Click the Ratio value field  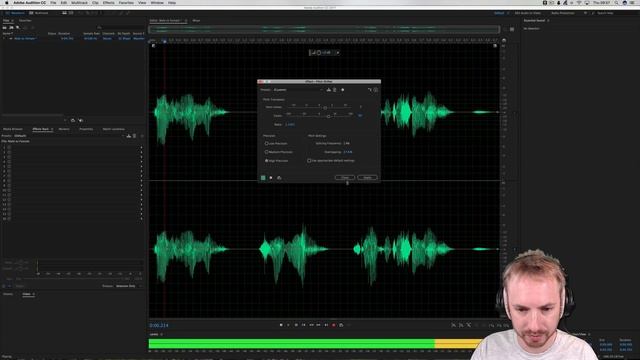(290, 124)
